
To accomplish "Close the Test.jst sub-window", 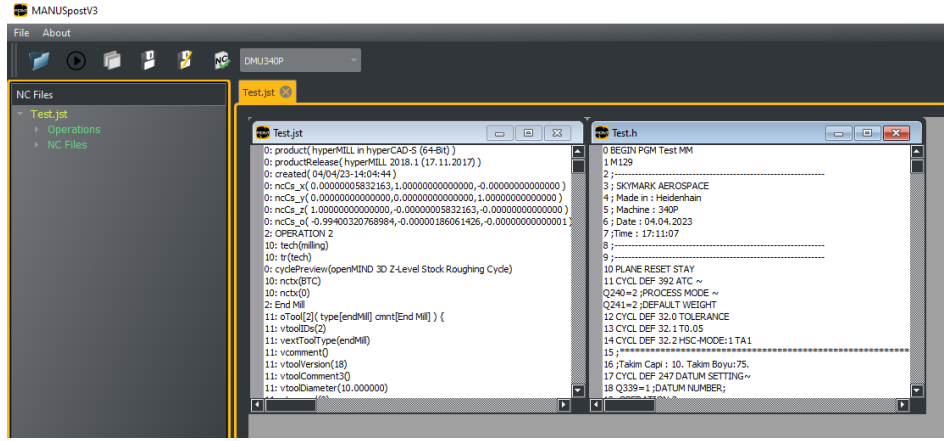I will tap(557, 133).
